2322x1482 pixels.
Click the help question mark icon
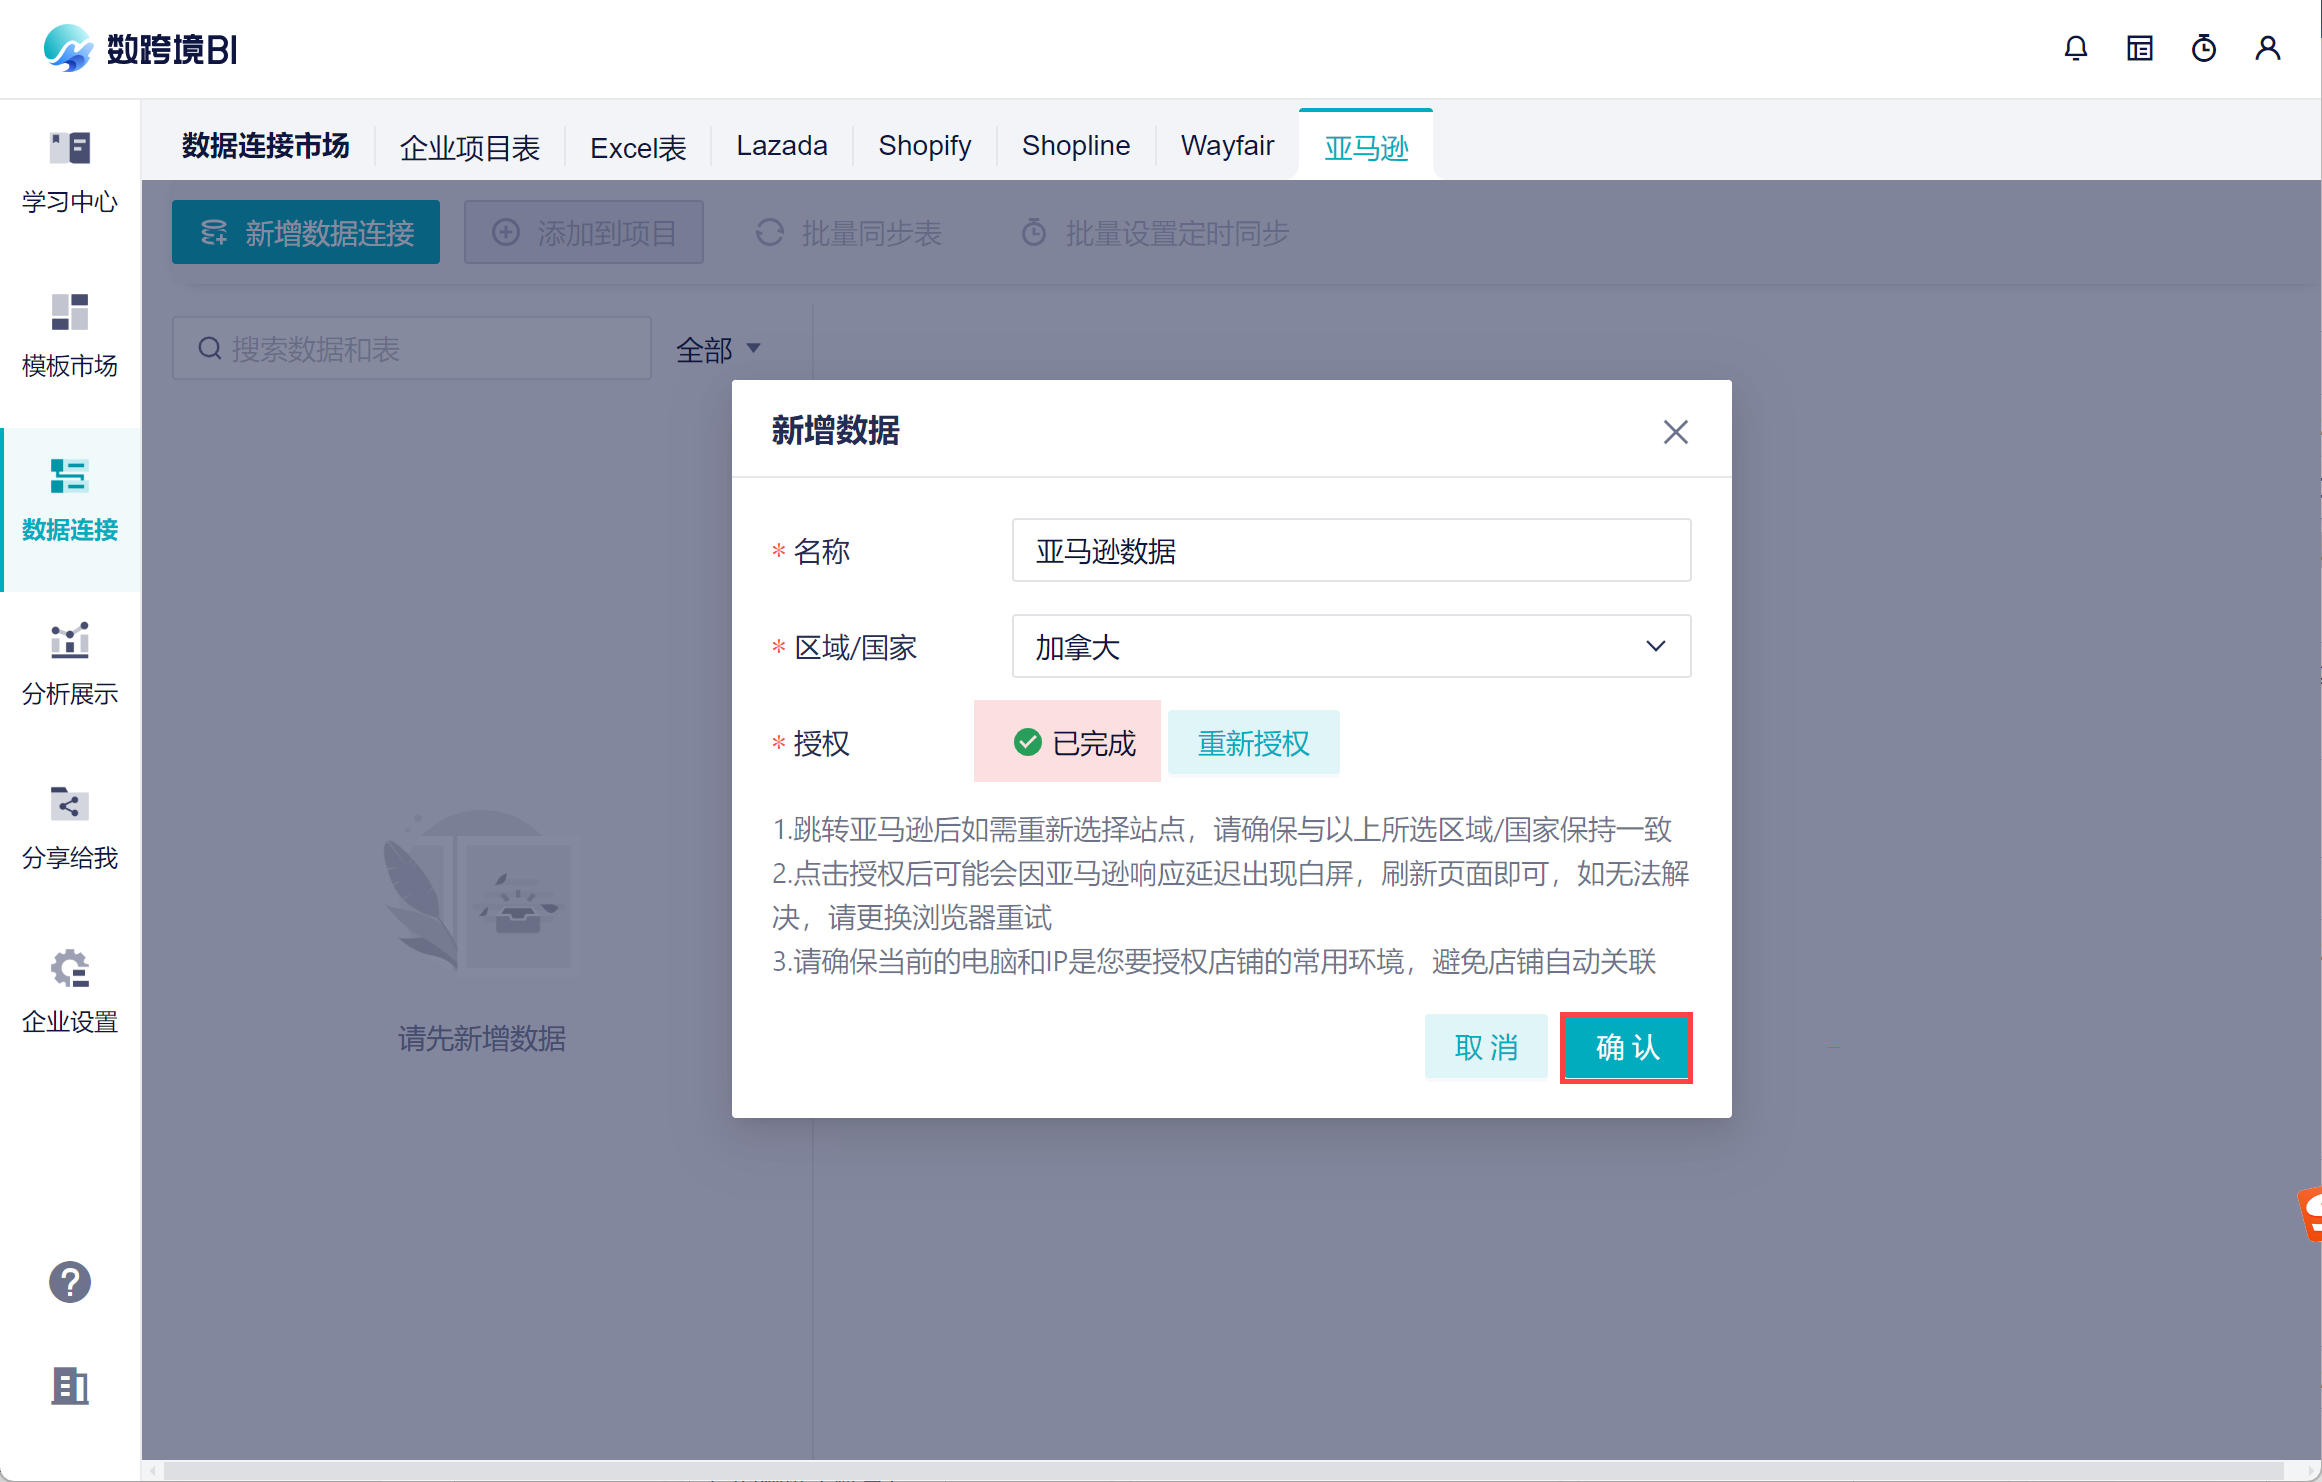click(70, 1282)
